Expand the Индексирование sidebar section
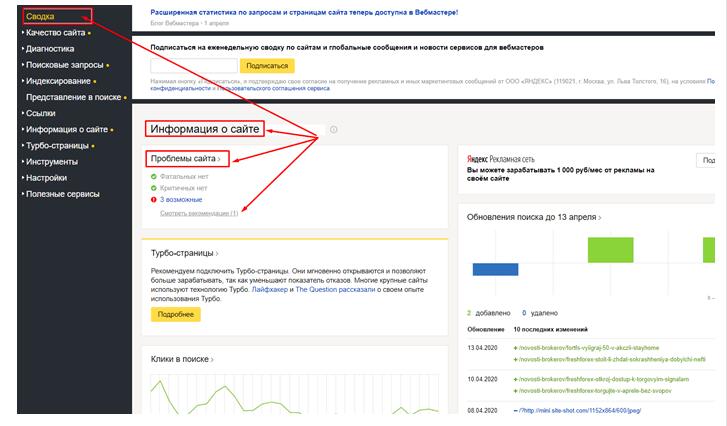Viewport: 727px width, 426px height. pos(58,81)
